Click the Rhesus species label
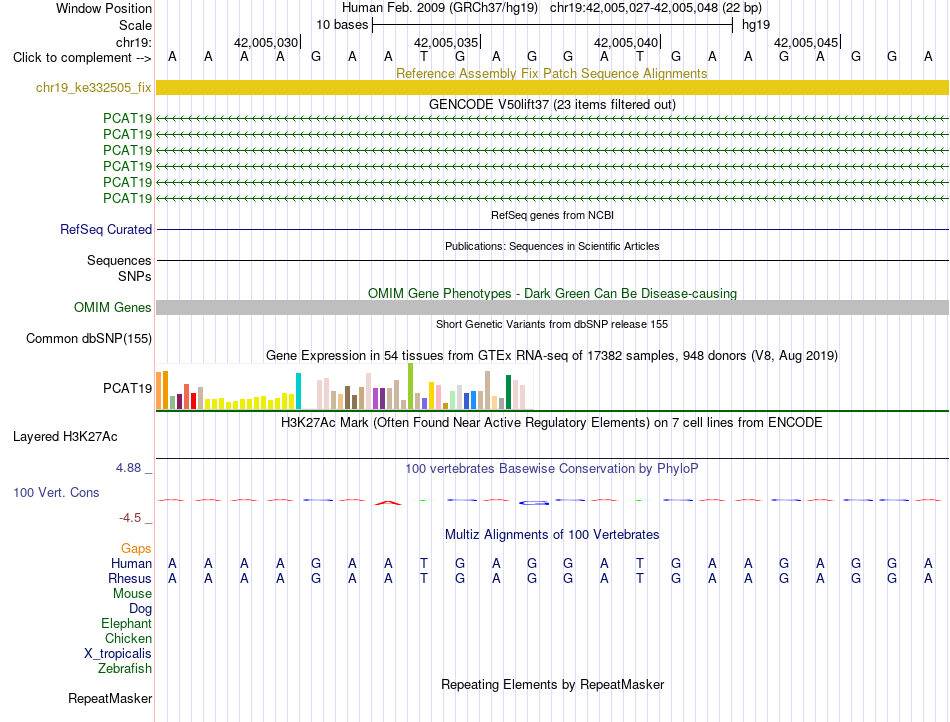 (x=130, y=578)
